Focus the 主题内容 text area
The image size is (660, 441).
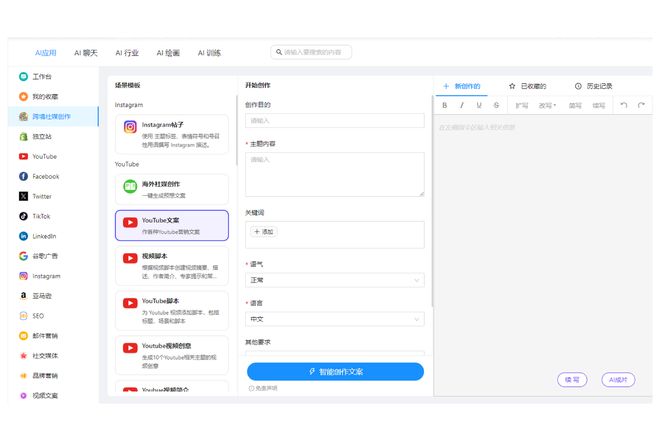[335, 174]
